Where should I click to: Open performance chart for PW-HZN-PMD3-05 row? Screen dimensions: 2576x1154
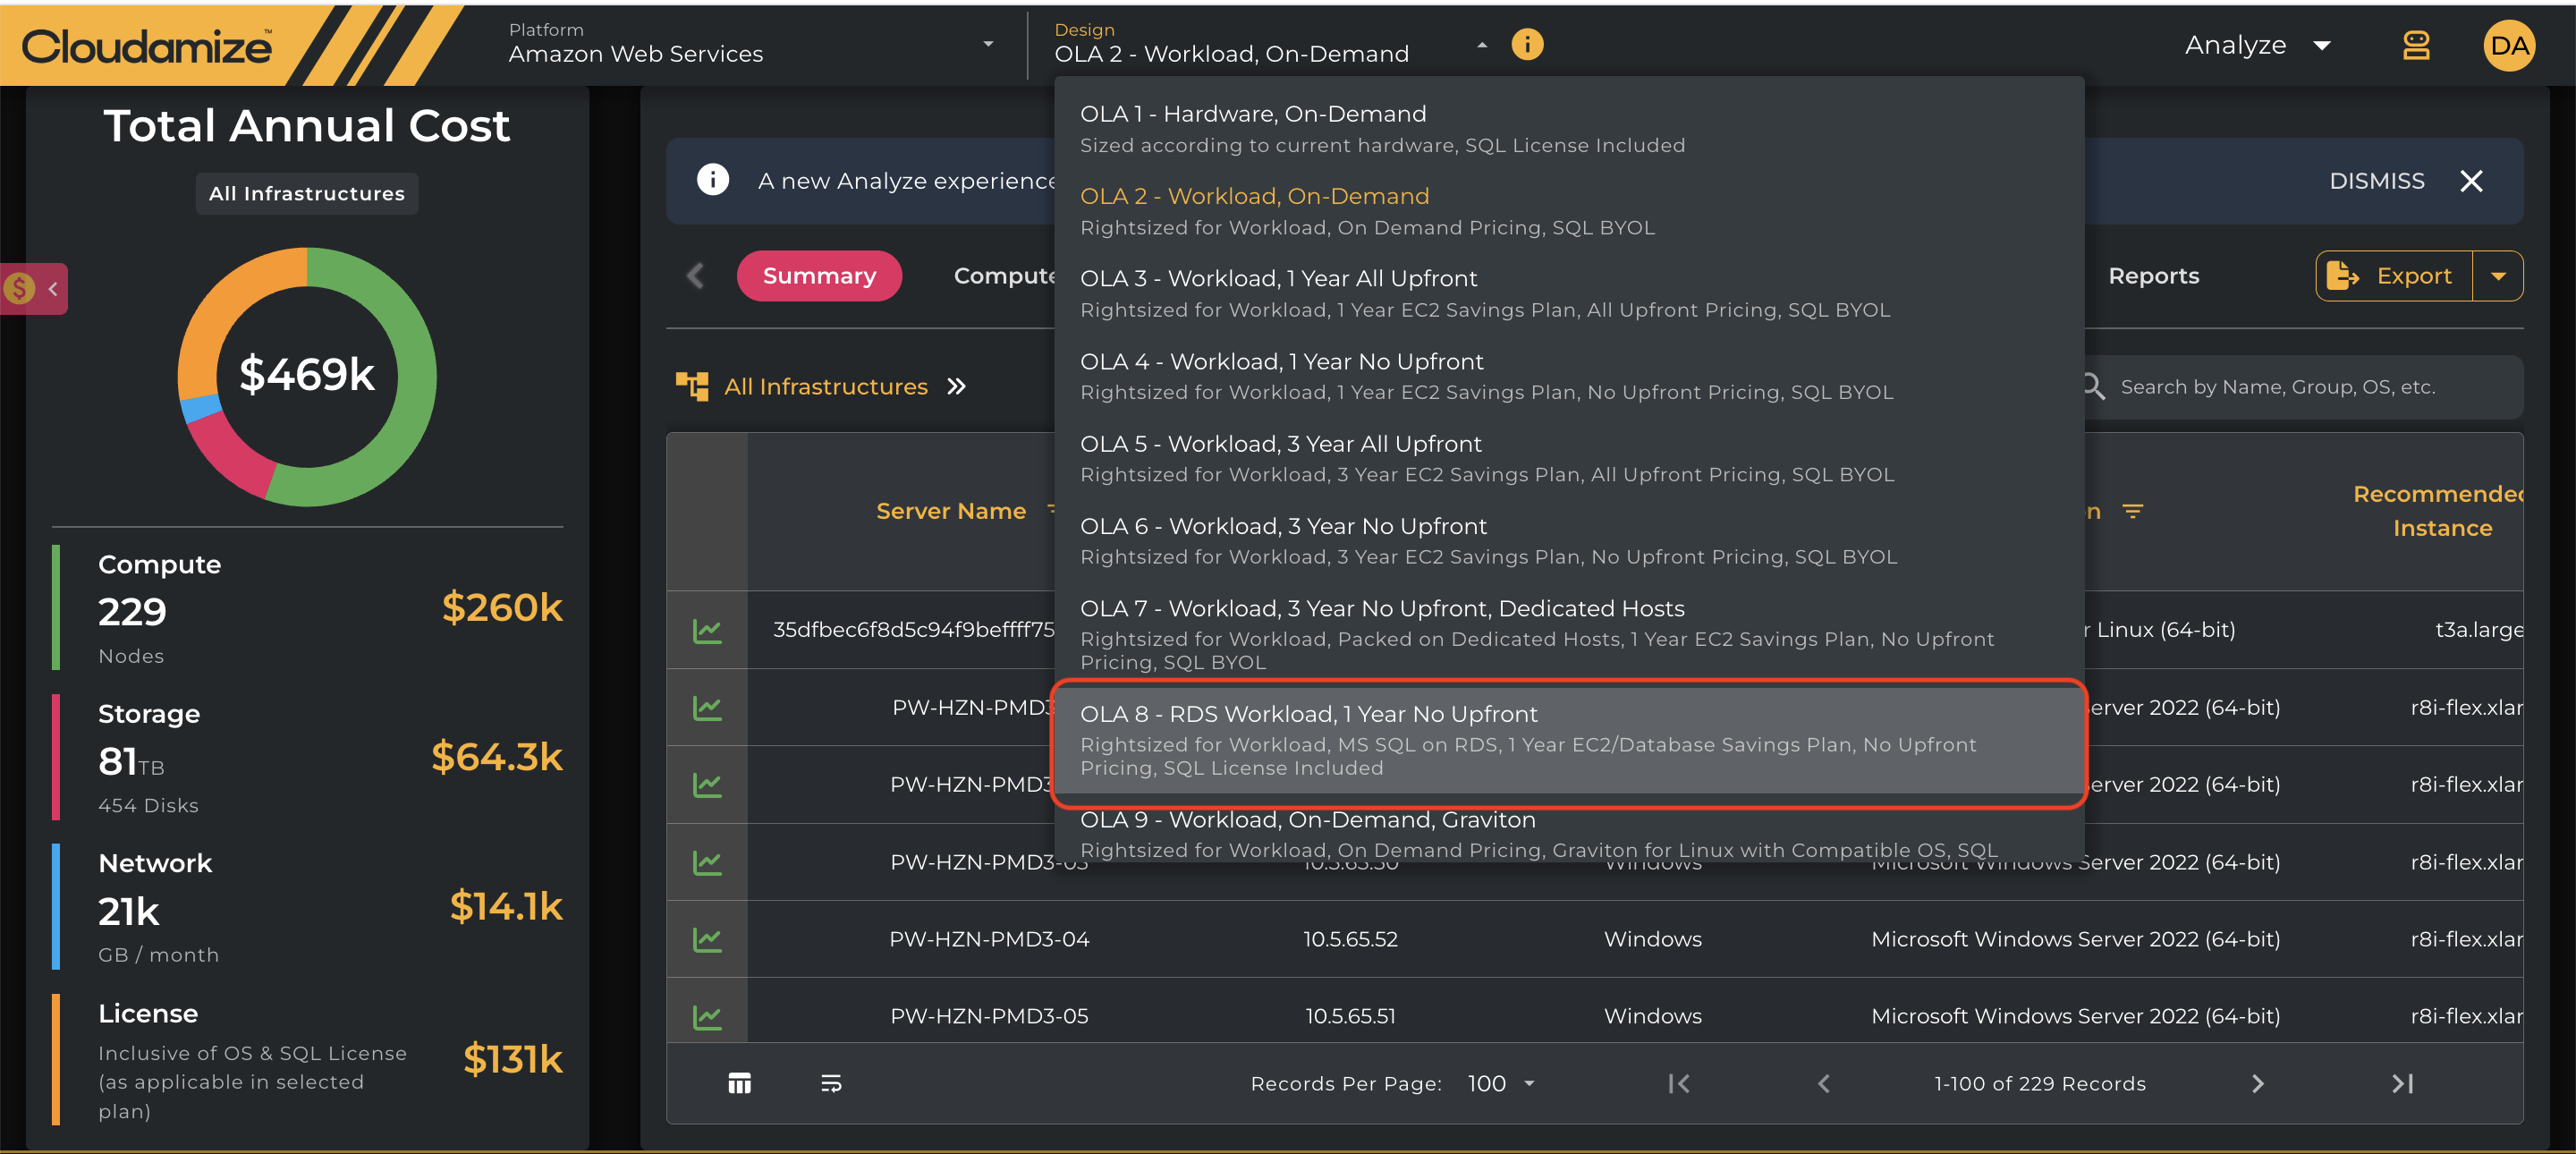tap(707, 1016)
